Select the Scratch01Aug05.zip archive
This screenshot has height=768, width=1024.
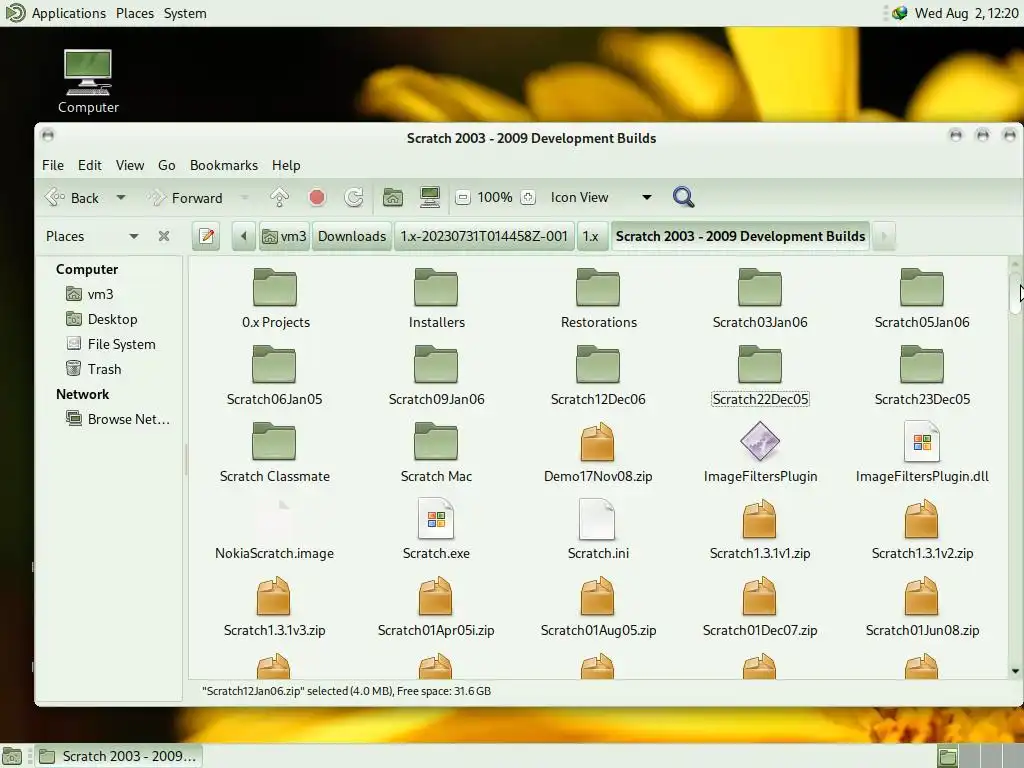click(598, 607)
